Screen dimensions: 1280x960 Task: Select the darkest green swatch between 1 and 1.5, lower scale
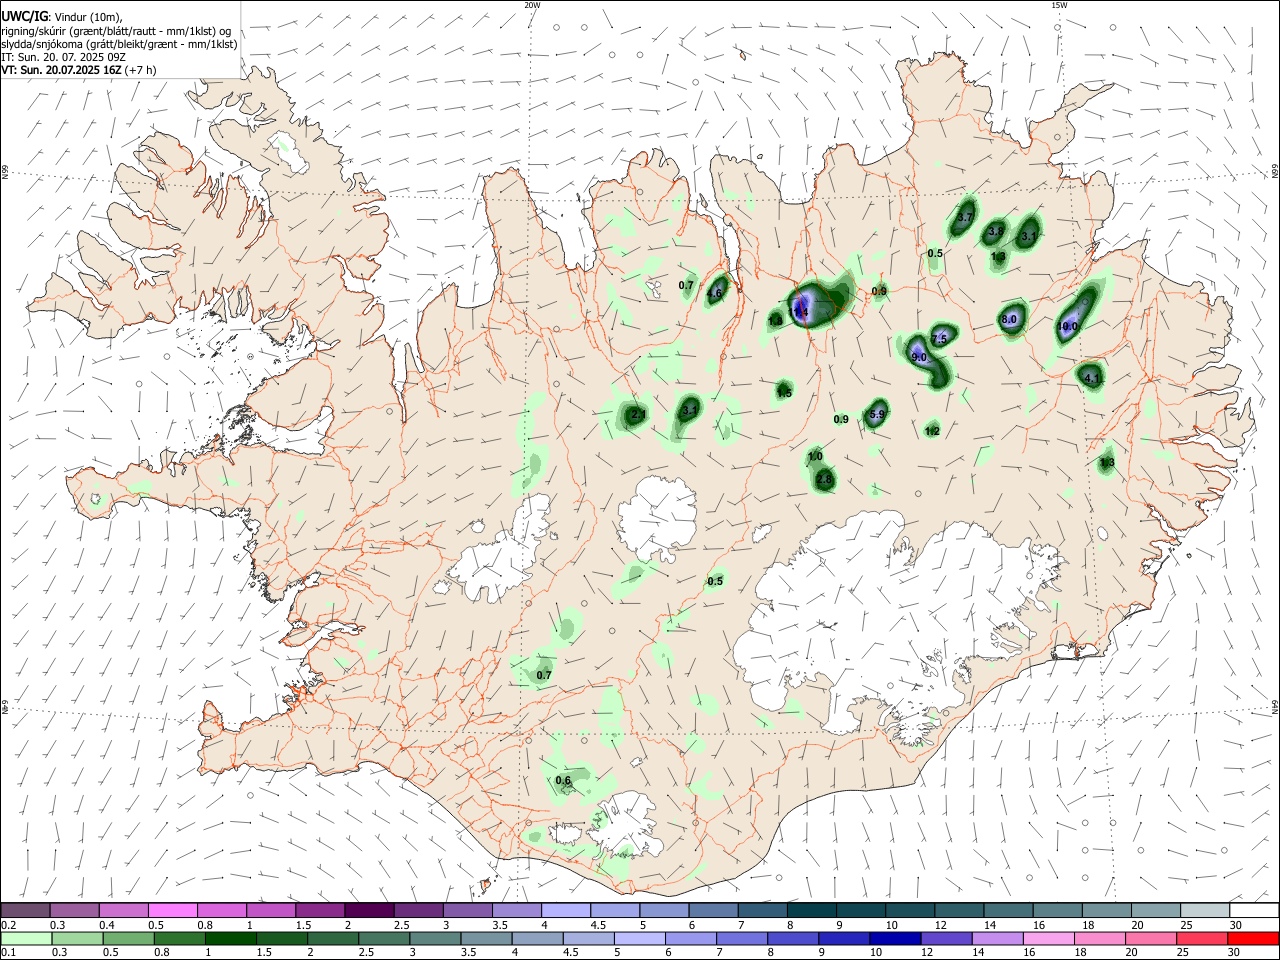(230, 938)
